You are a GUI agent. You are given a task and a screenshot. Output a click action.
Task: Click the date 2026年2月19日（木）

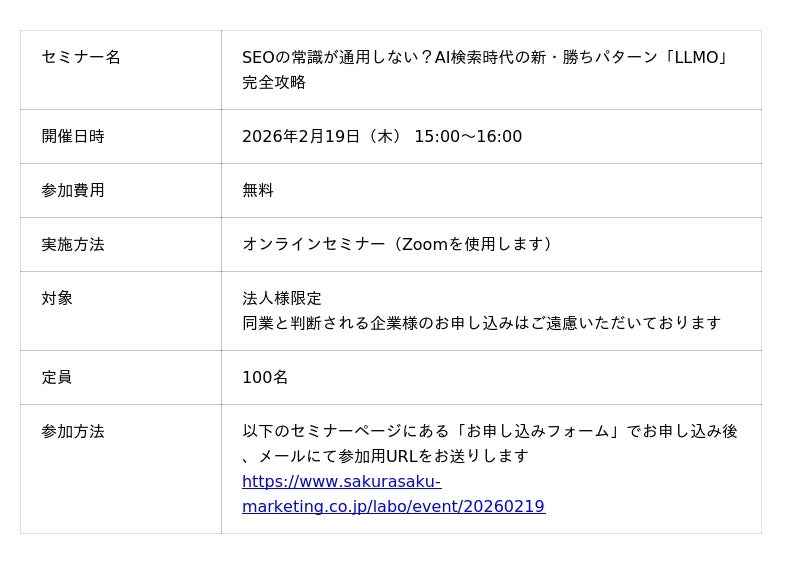[x=322, y=137]
